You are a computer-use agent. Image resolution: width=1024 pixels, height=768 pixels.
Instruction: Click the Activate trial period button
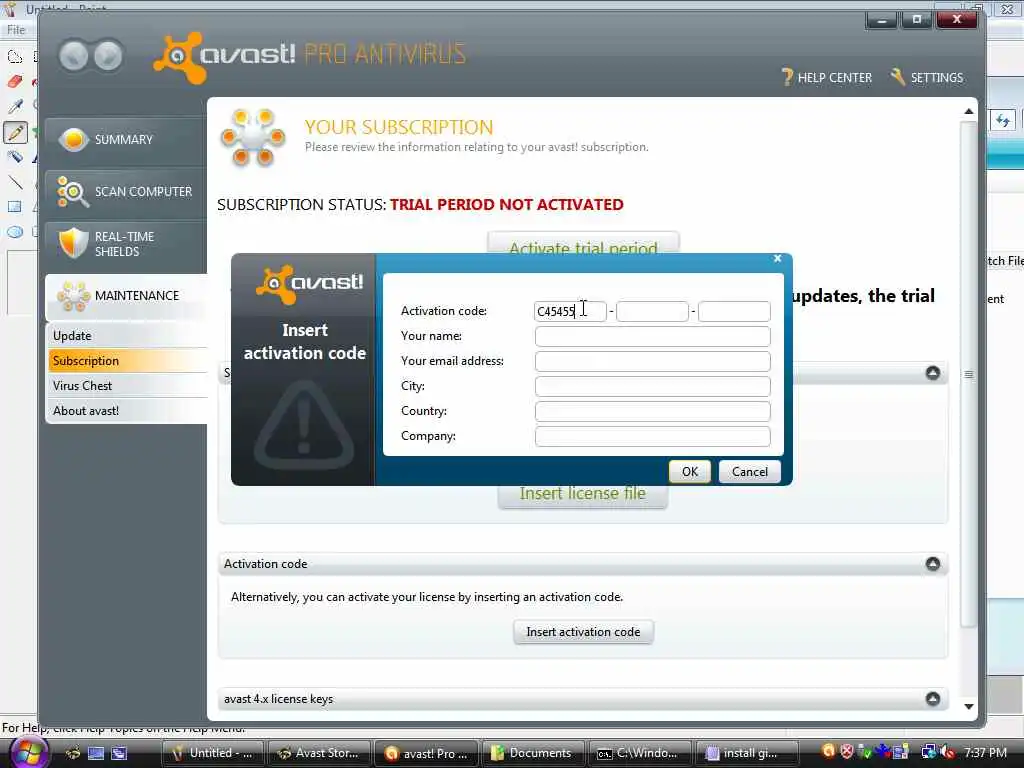point(583,244)
